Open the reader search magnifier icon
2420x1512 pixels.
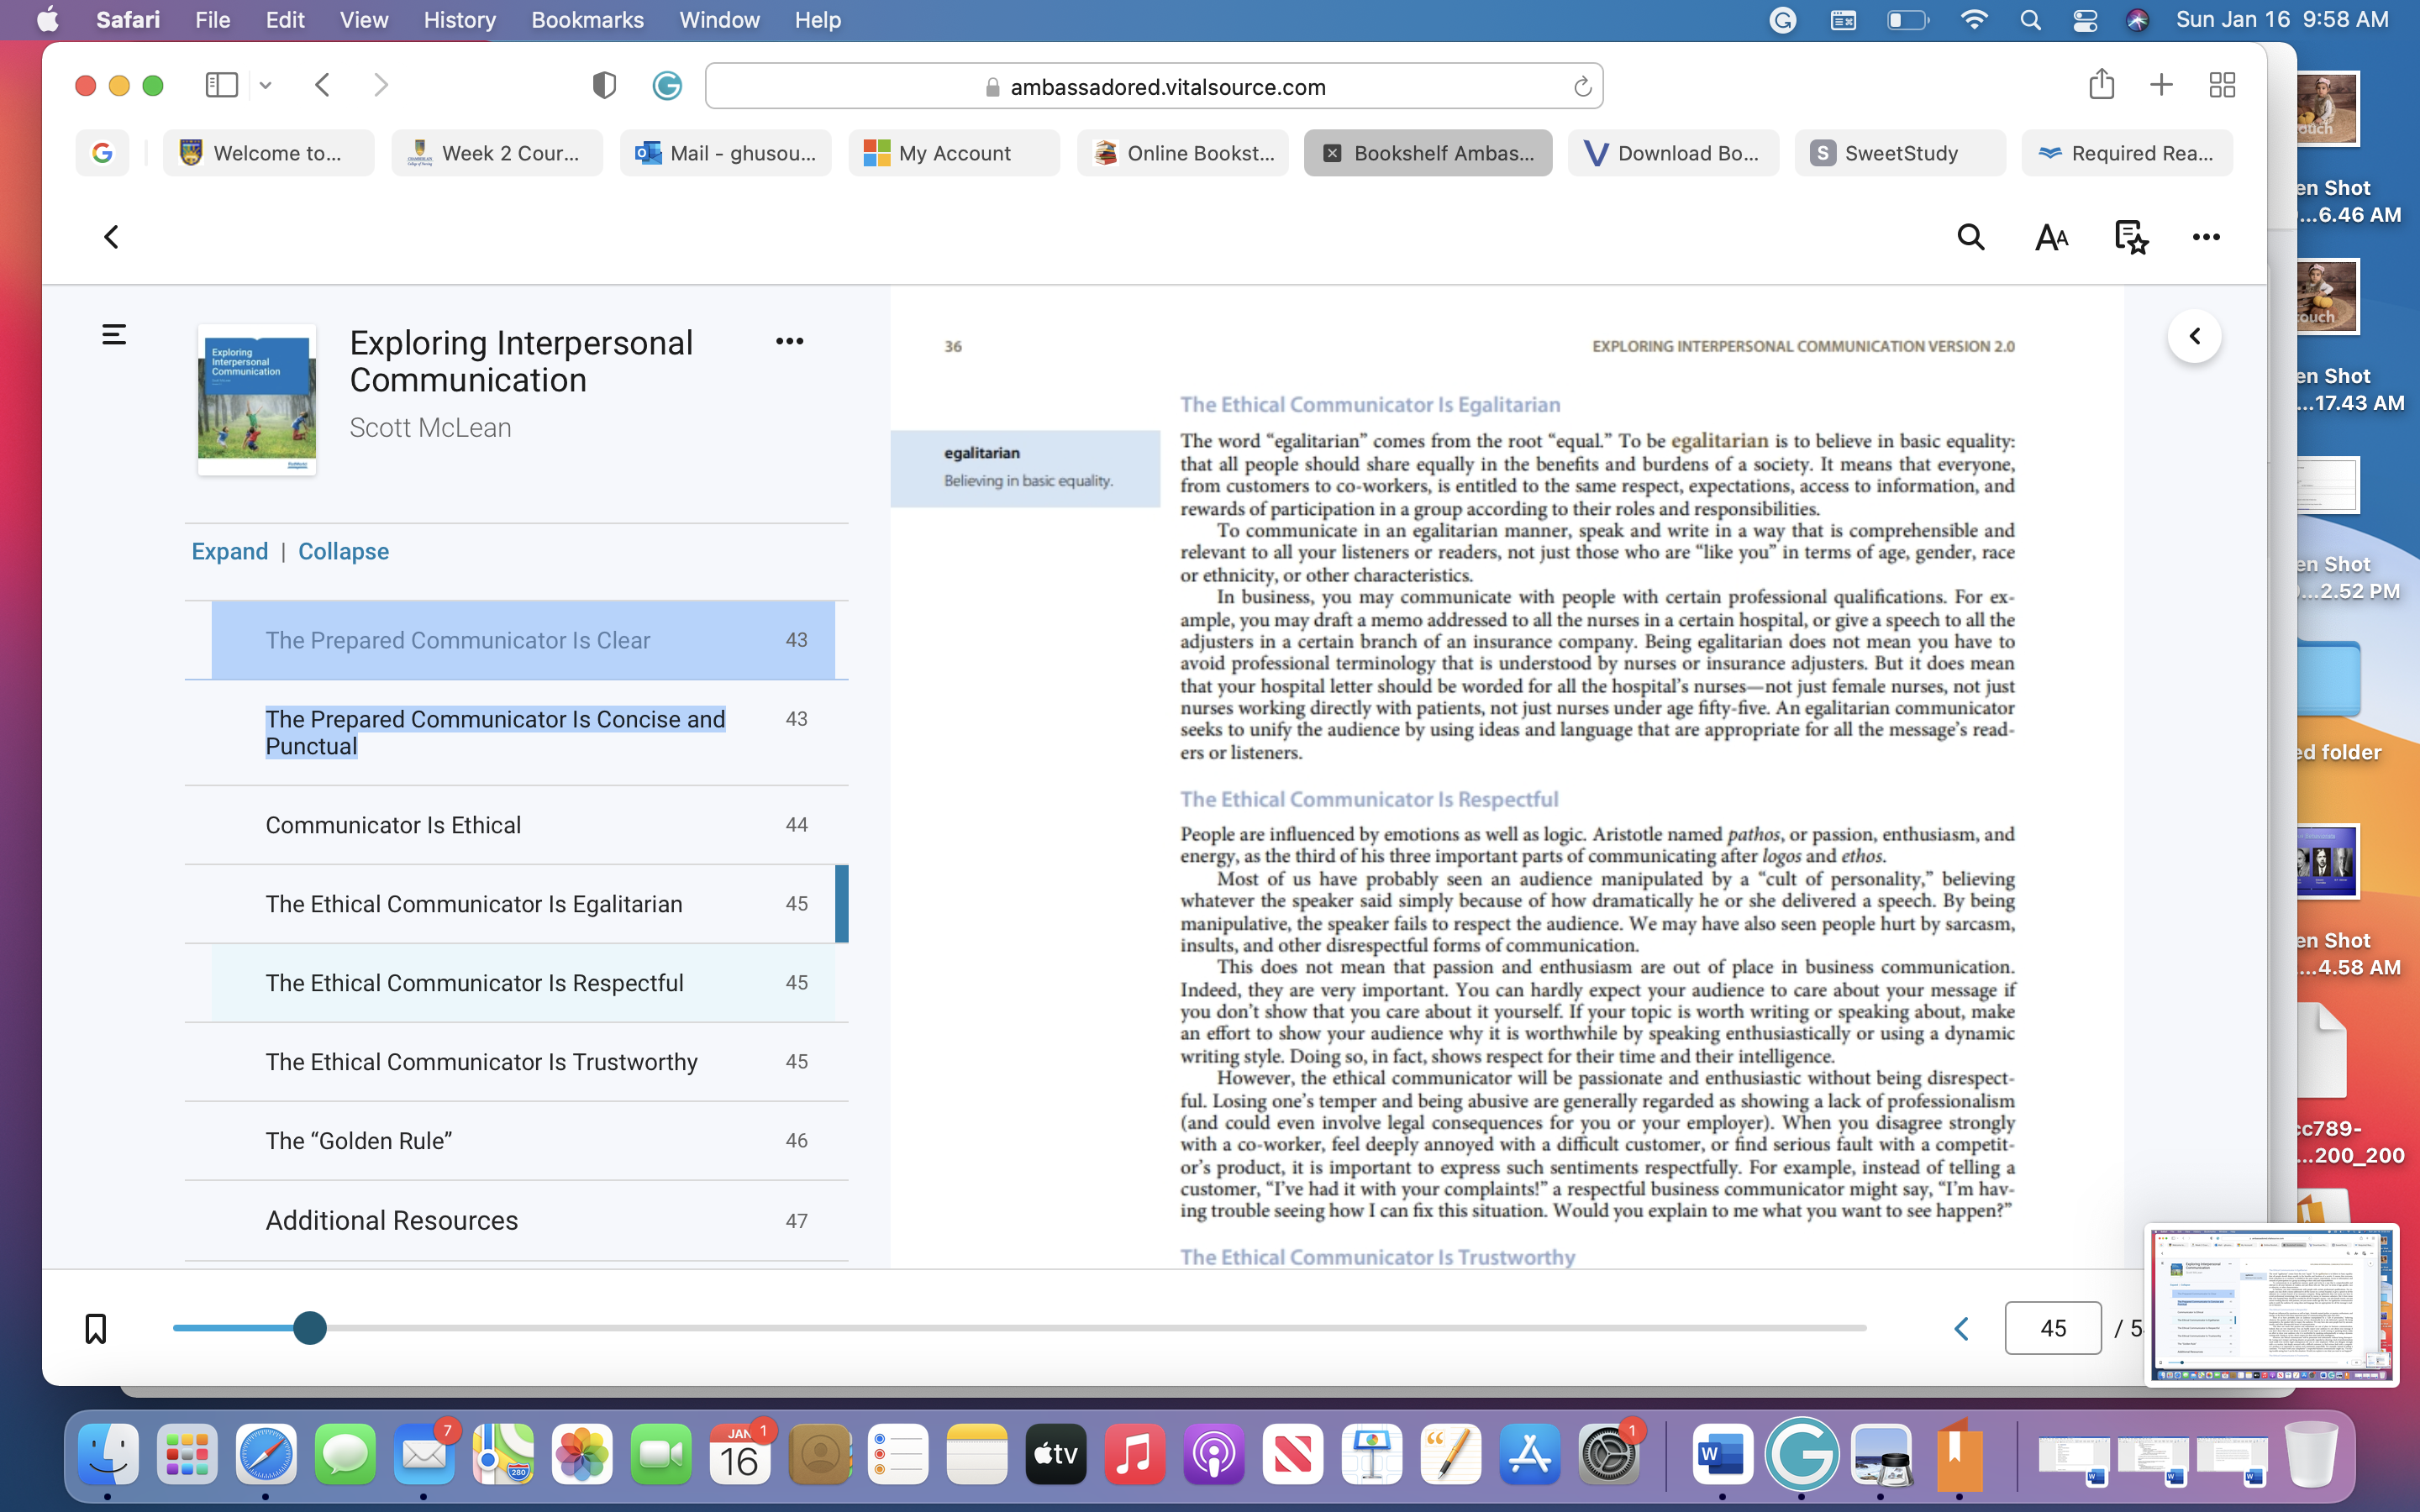1970,237
